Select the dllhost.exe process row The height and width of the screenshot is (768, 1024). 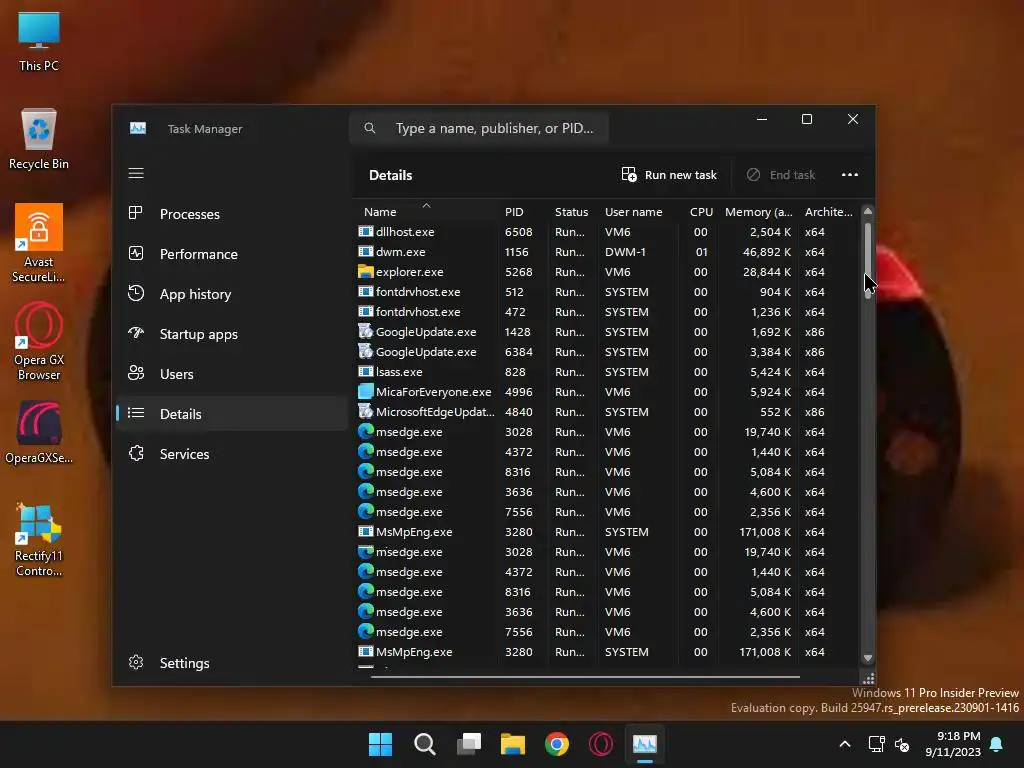607,232
